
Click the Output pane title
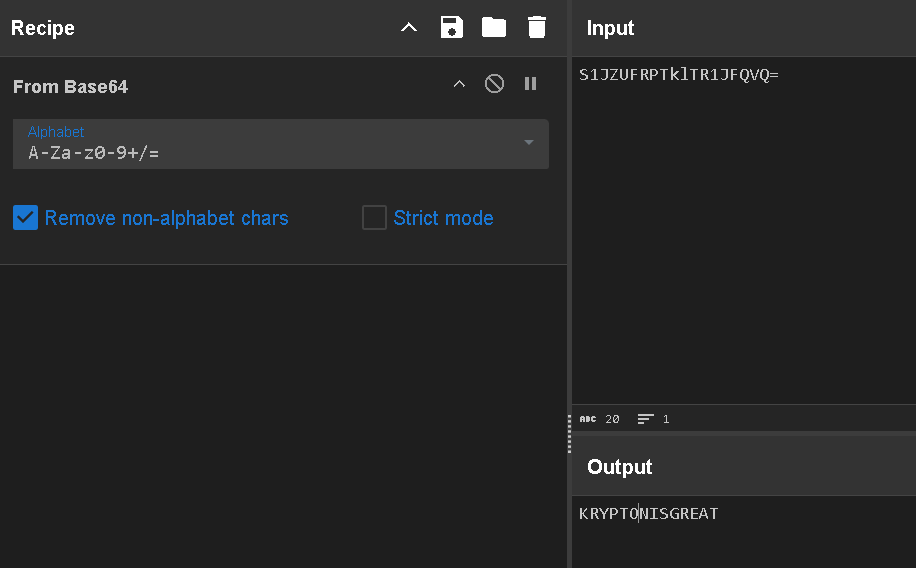(x=619, y=467)
